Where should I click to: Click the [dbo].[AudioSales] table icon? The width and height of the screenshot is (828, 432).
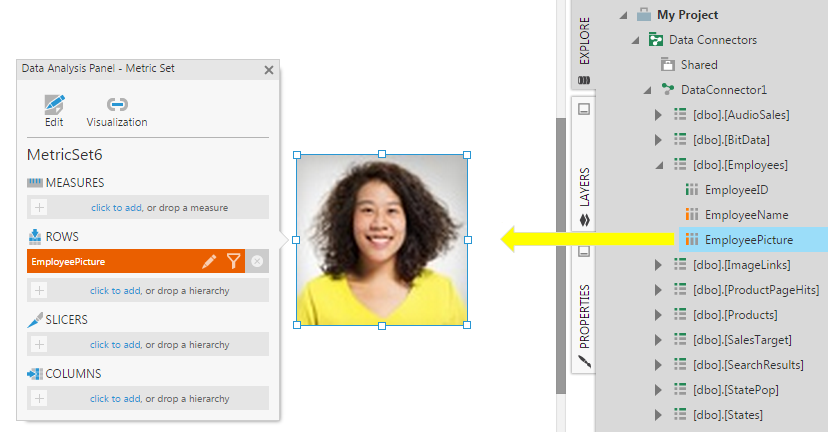[x=680, y=114]
